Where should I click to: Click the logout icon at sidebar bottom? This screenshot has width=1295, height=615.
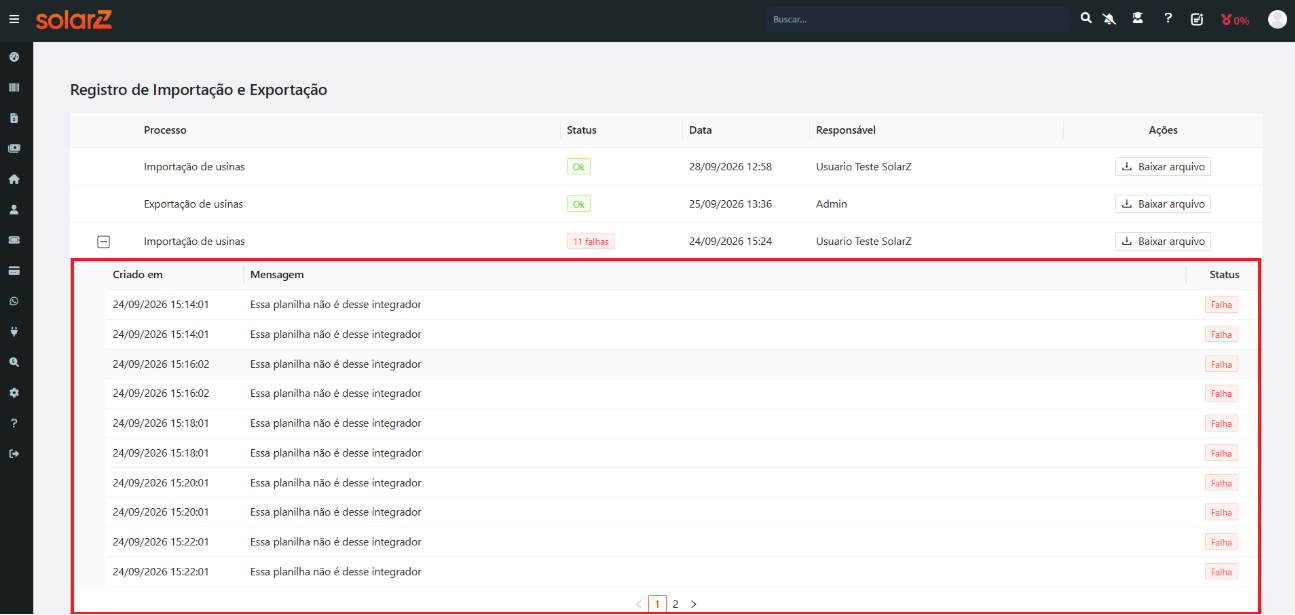click(x=14, y=454)
